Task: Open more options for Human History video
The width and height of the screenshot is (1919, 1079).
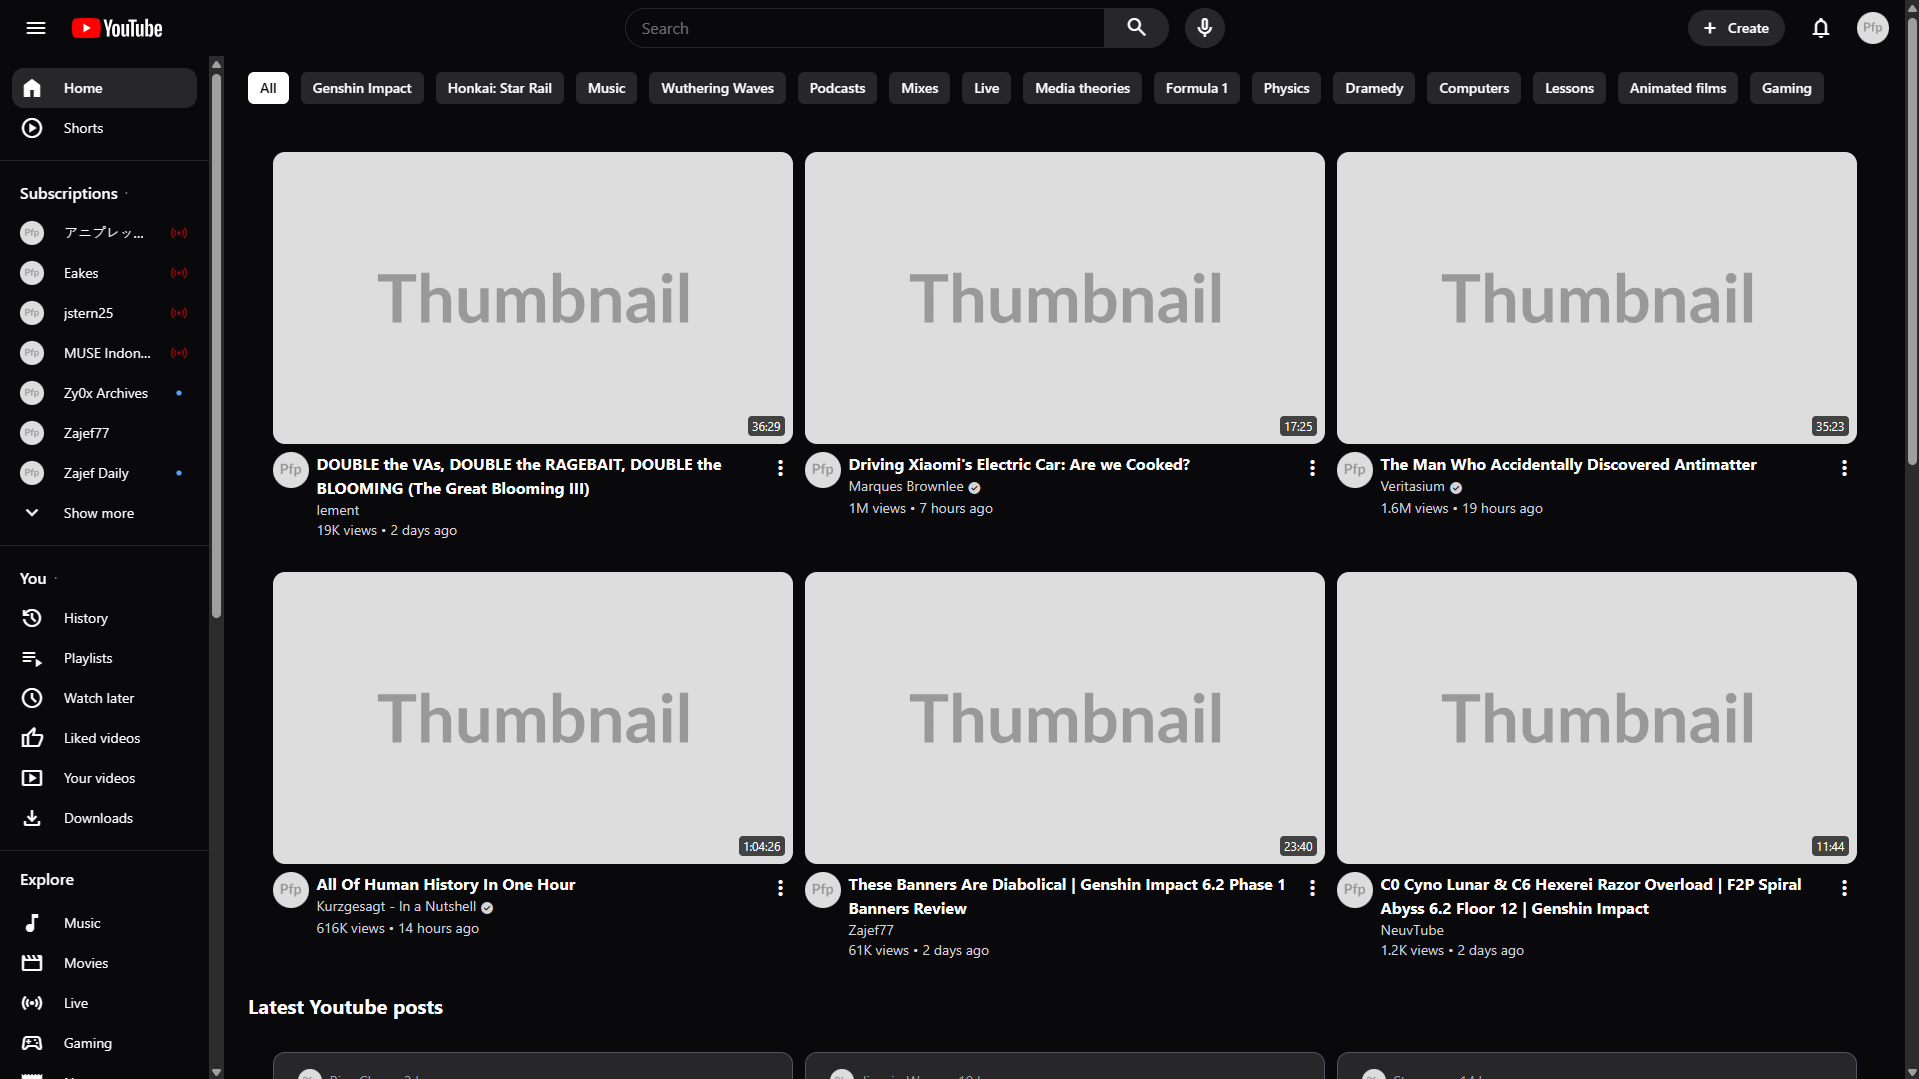Action: (x=780, y=888)
